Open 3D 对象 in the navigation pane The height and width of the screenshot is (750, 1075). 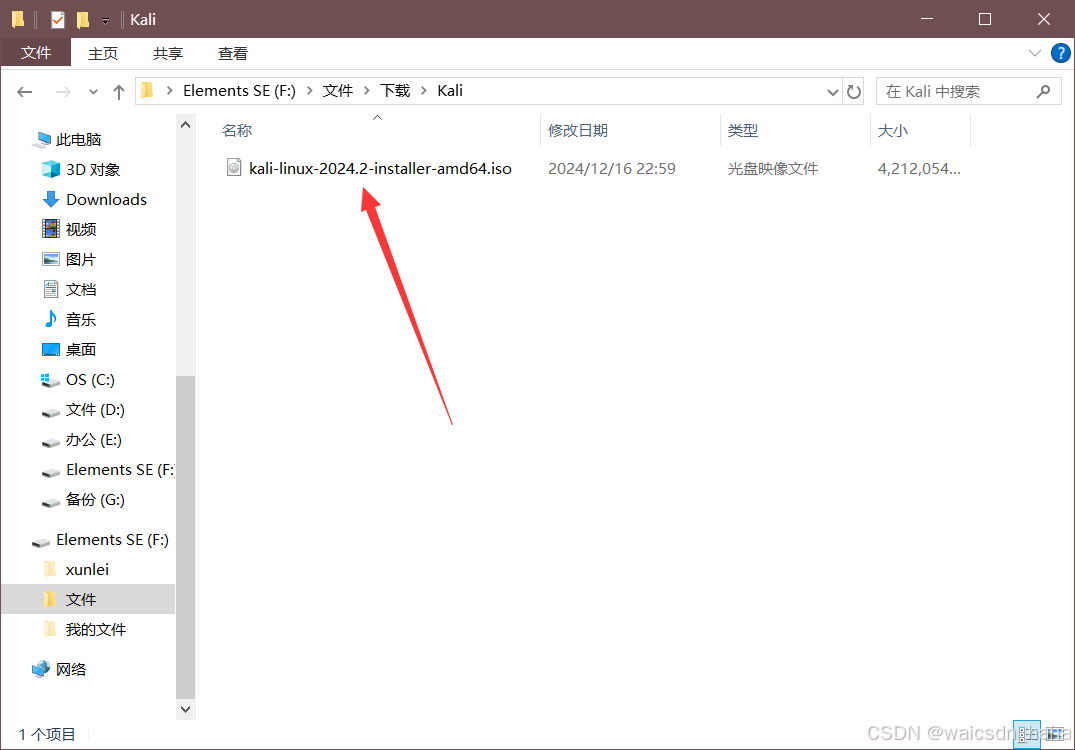[93, 169]
